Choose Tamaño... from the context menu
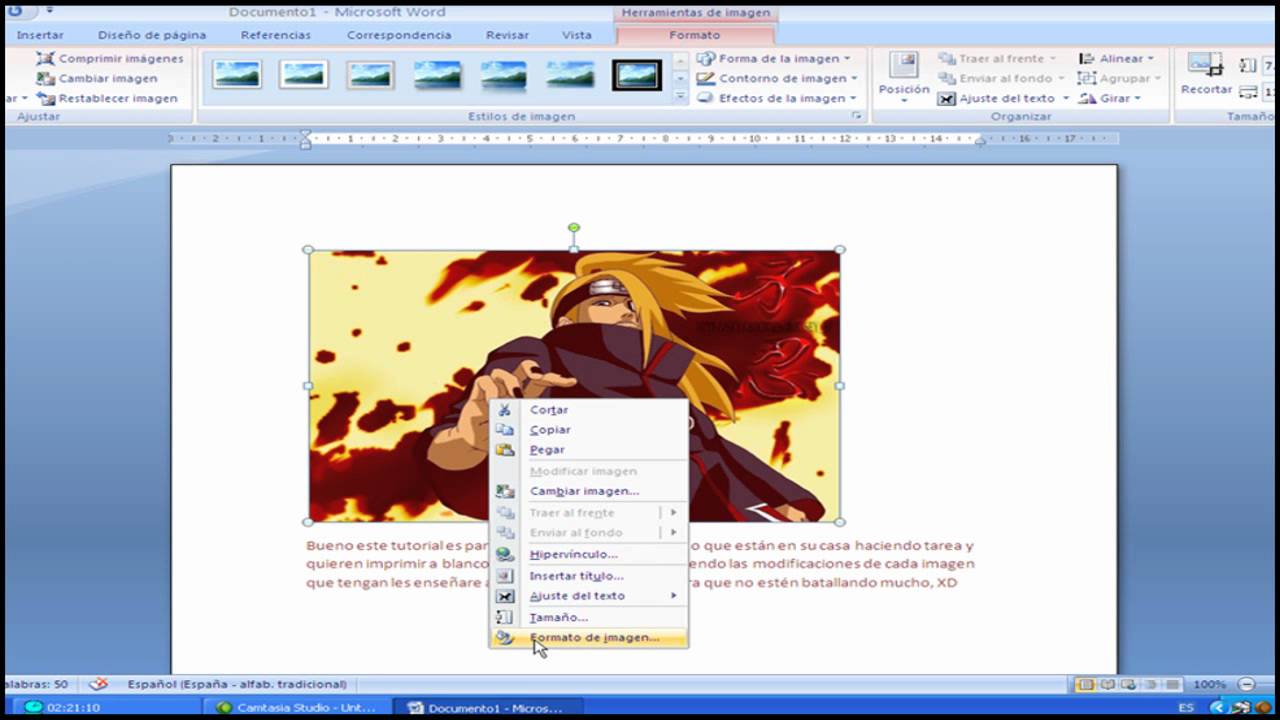Viewport: 1280px width, 720px height. point(588,618)
